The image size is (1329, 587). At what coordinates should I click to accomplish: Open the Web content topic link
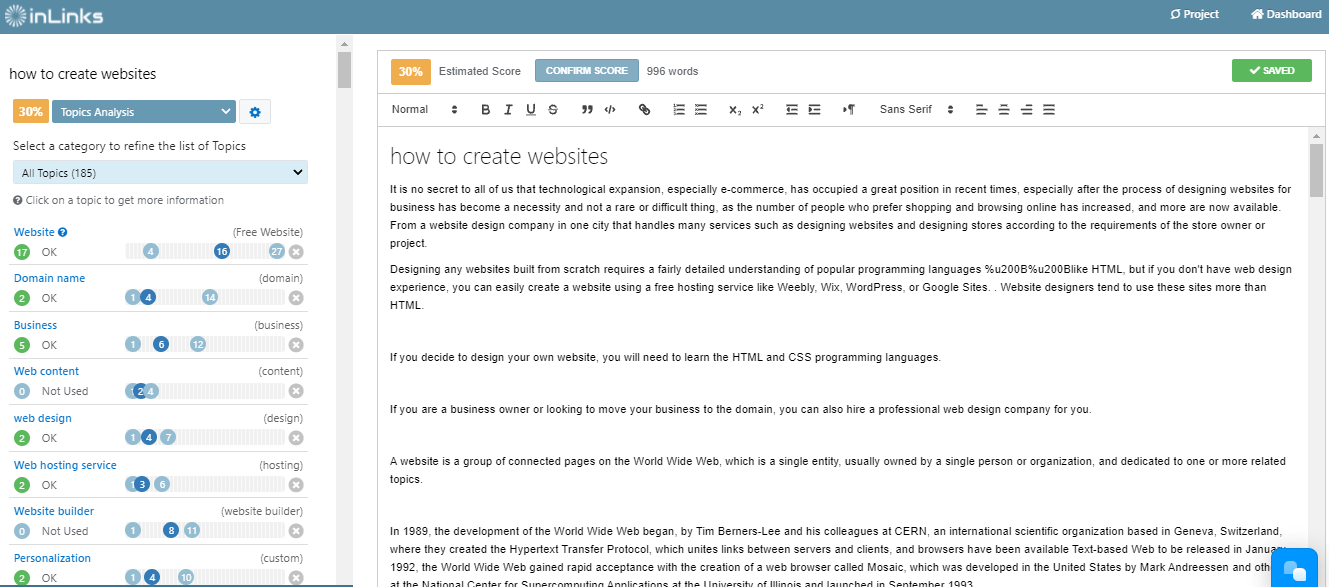coord(46,371)
